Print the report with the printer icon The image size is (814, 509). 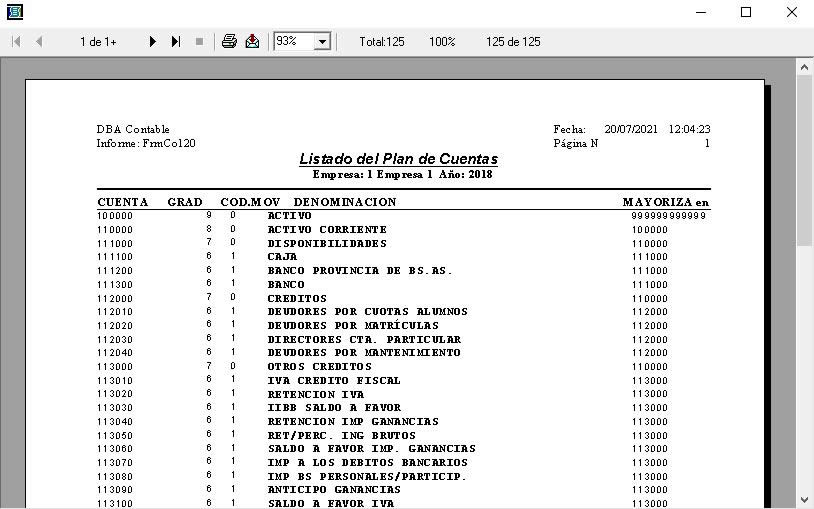point(229,42)
